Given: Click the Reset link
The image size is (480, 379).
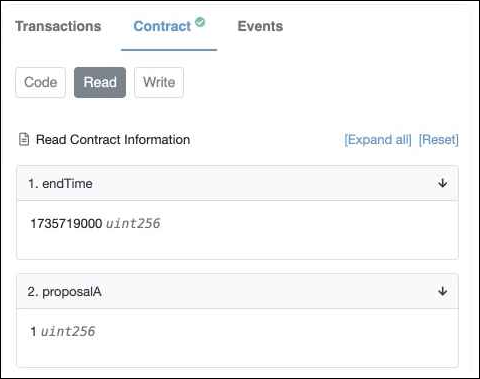Looking at the screenshot, I should [438, 140].
